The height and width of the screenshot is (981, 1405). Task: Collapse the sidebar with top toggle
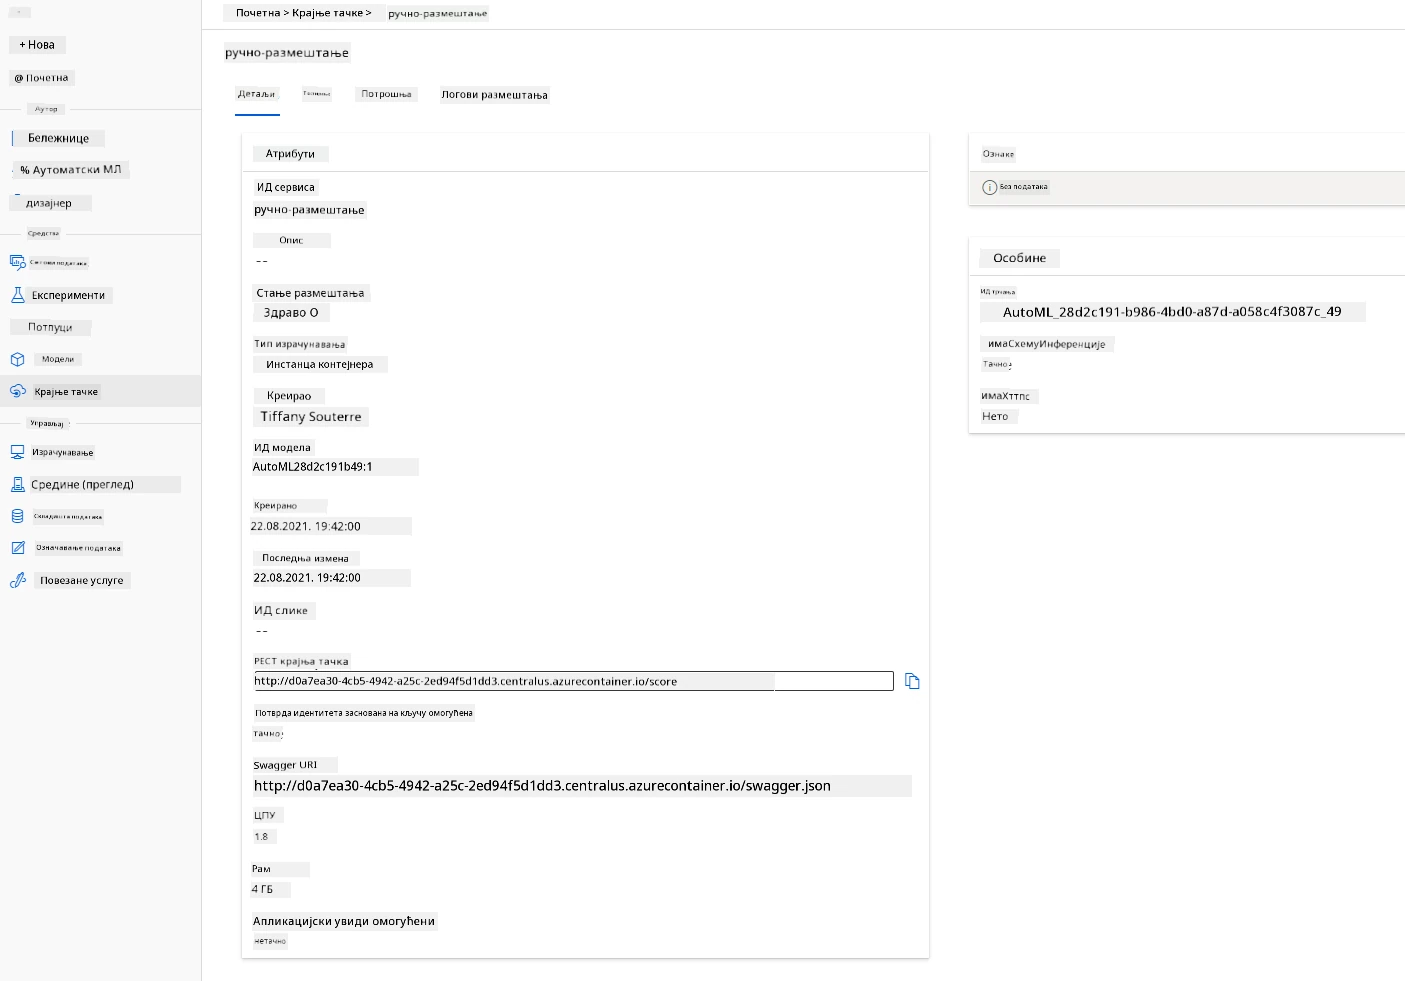click(20, 13)
